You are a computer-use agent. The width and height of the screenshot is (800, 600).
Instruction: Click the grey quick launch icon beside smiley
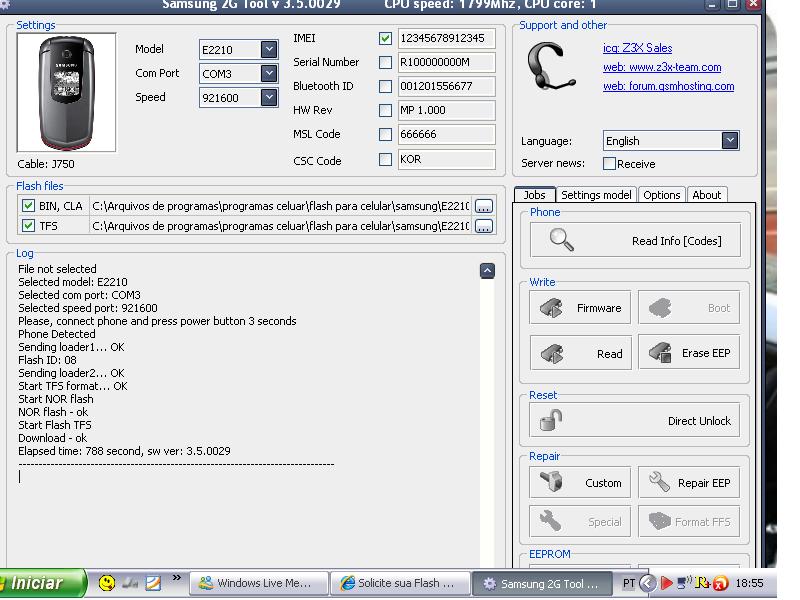click(x=130, y=583)
